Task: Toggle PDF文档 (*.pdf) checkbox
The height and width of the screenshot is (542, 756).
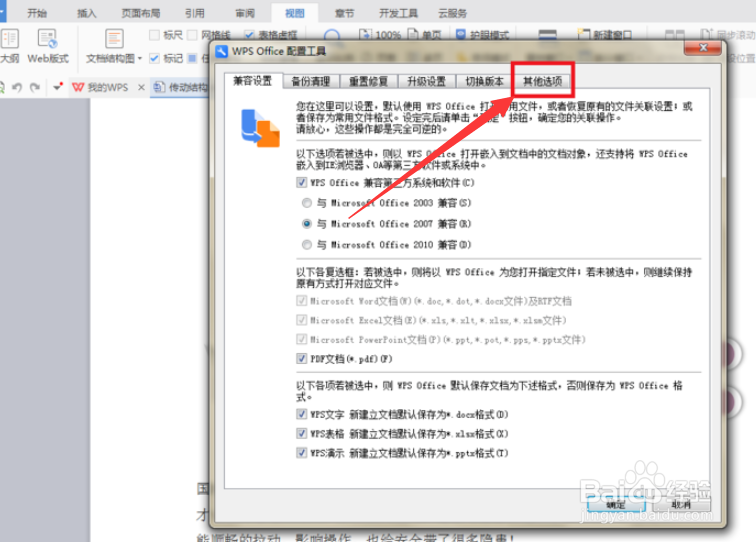Action: click(302, 358)
